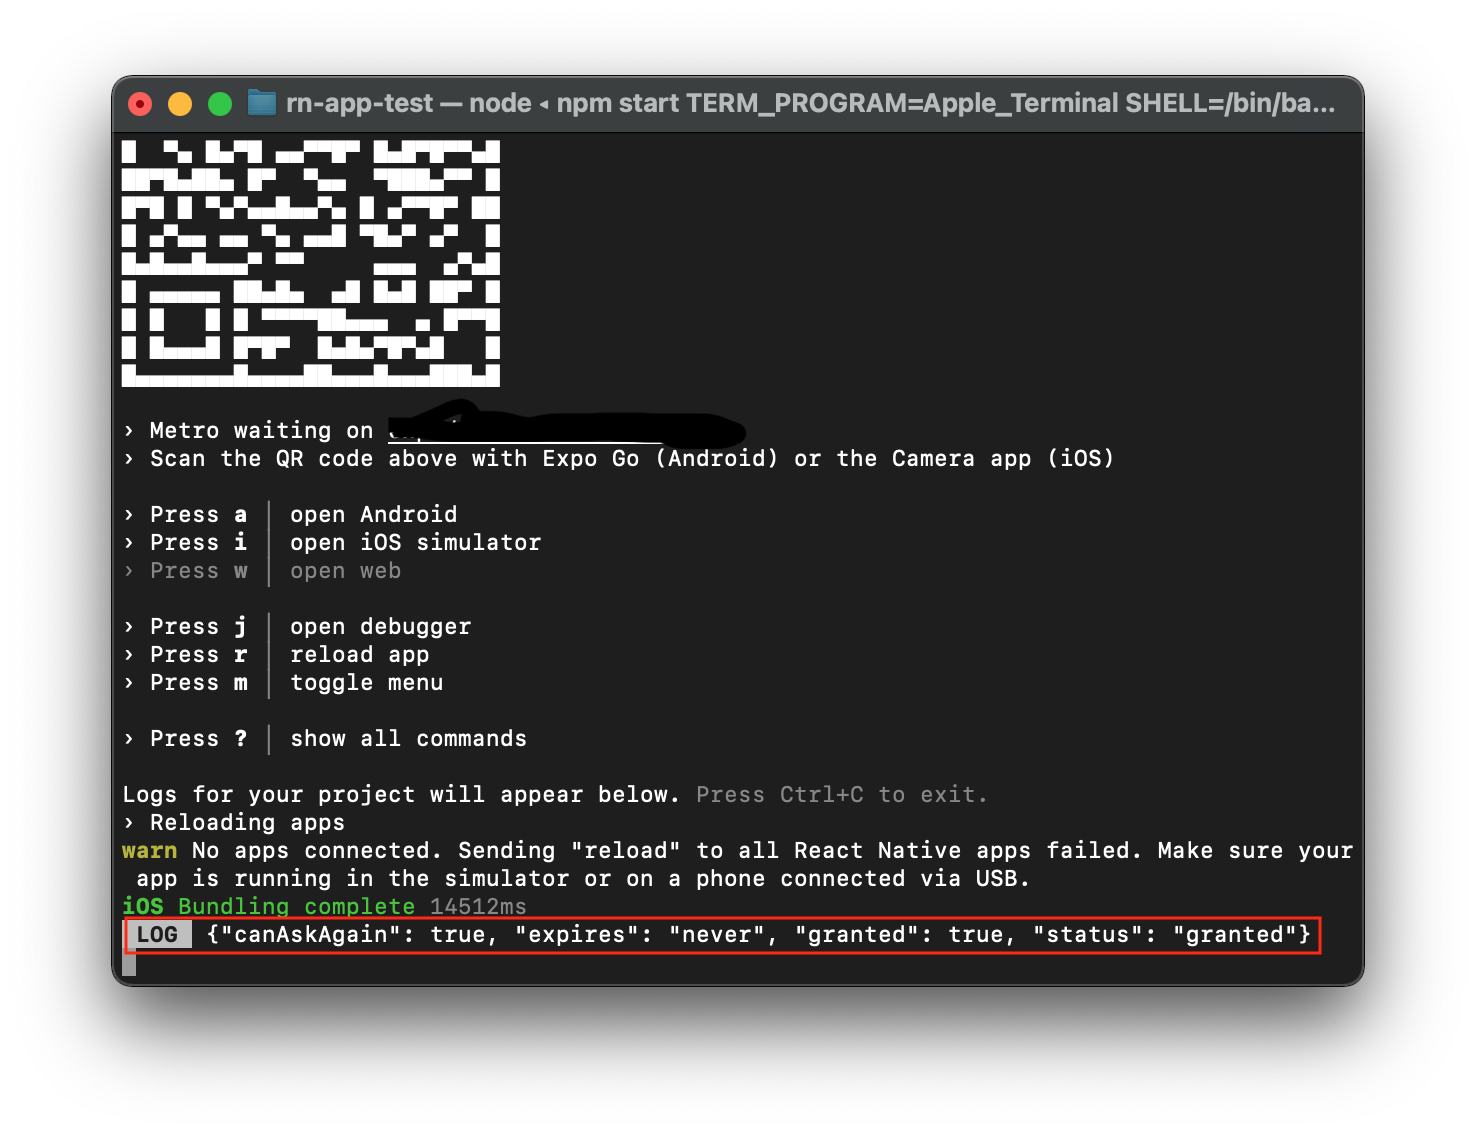
Task: Click the 'Press m' shortcut text
Action: click(198, 682)
